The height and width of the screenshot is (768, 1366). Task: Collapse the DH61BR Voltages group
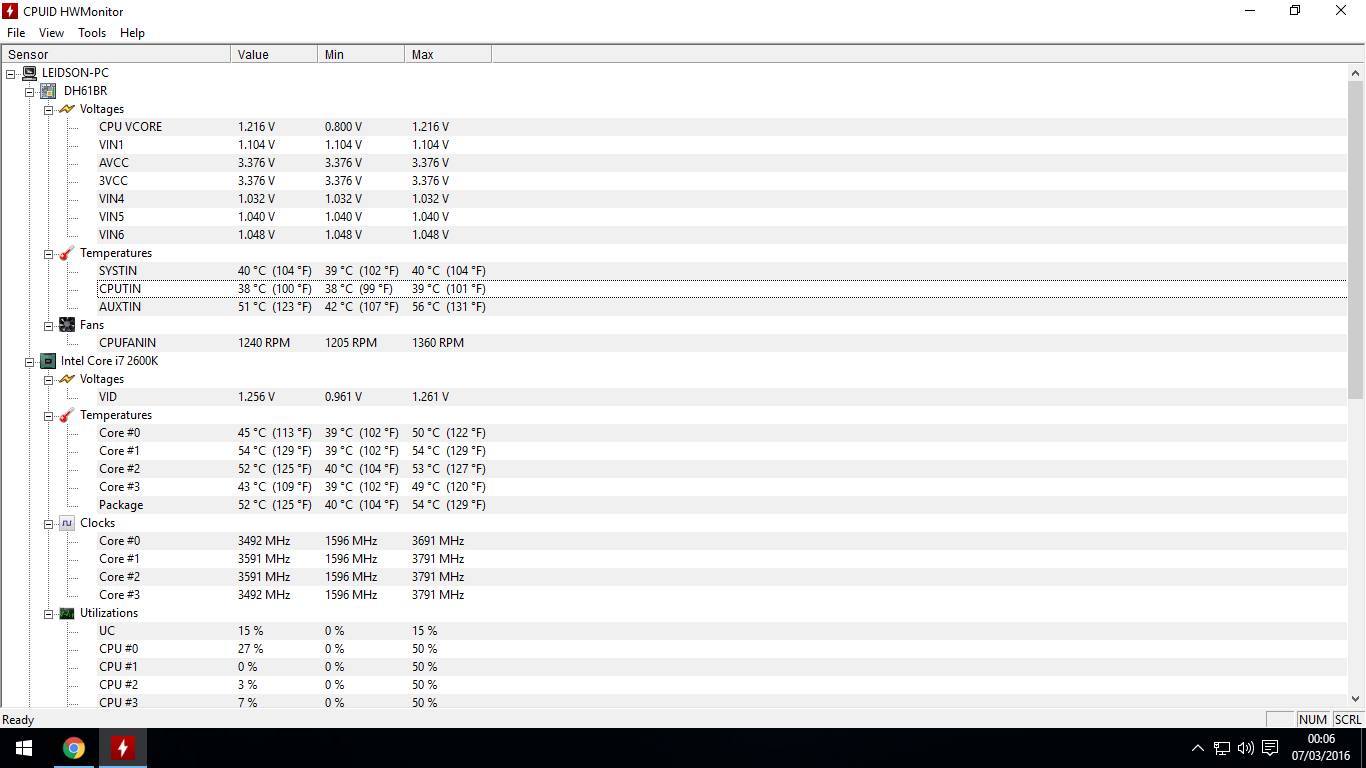click(x=48, y=109)
